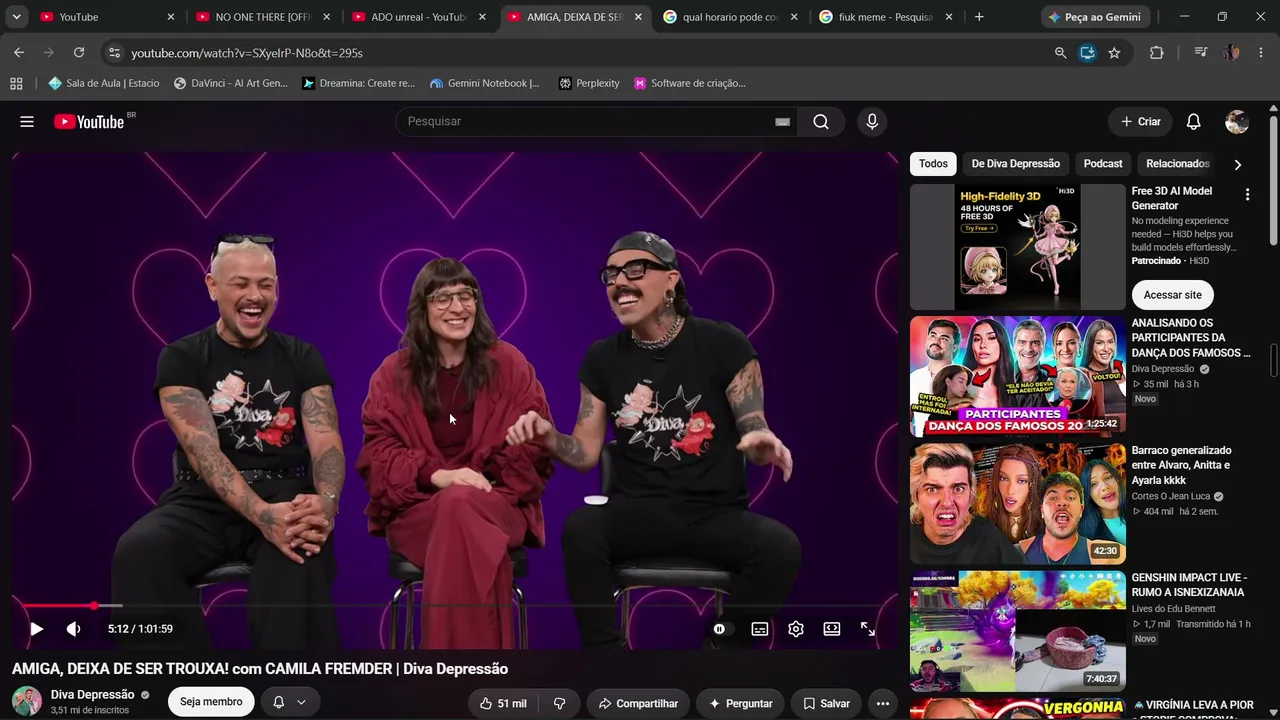
Task: Open the browser extensions puzzle icon
Action: pos(1157,53)
